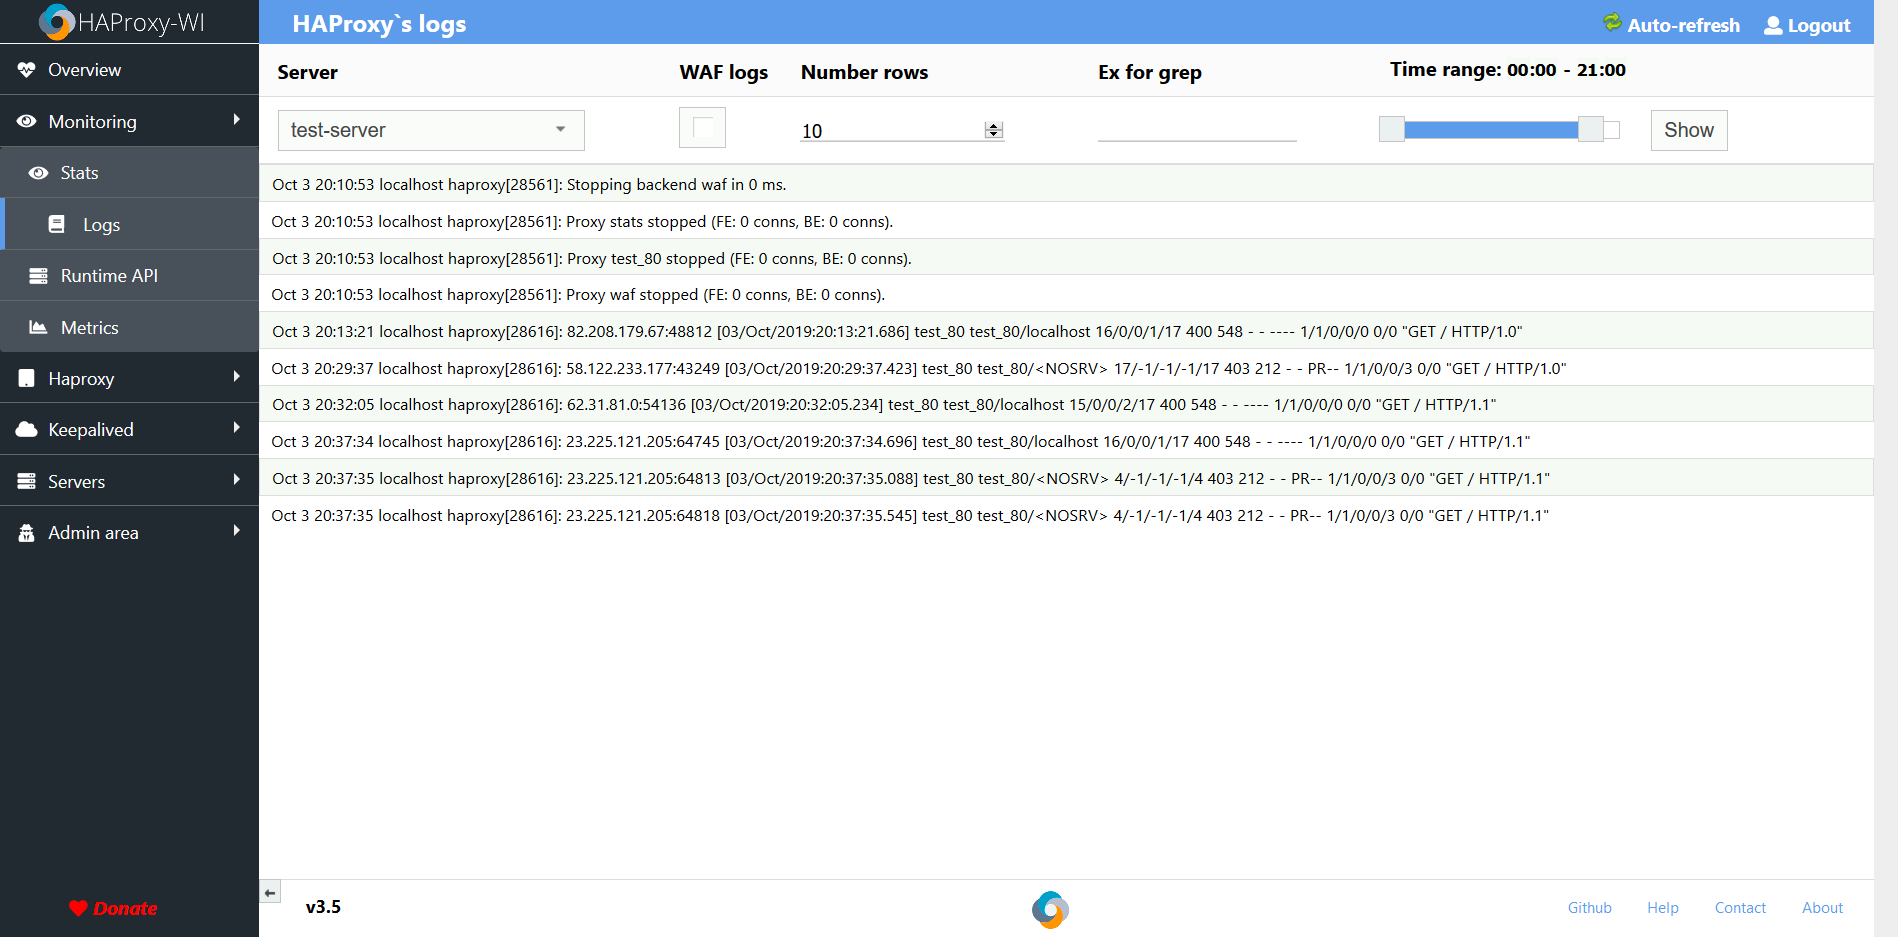Click the HAProxy-WI logo icon

[x=56, y=22]
